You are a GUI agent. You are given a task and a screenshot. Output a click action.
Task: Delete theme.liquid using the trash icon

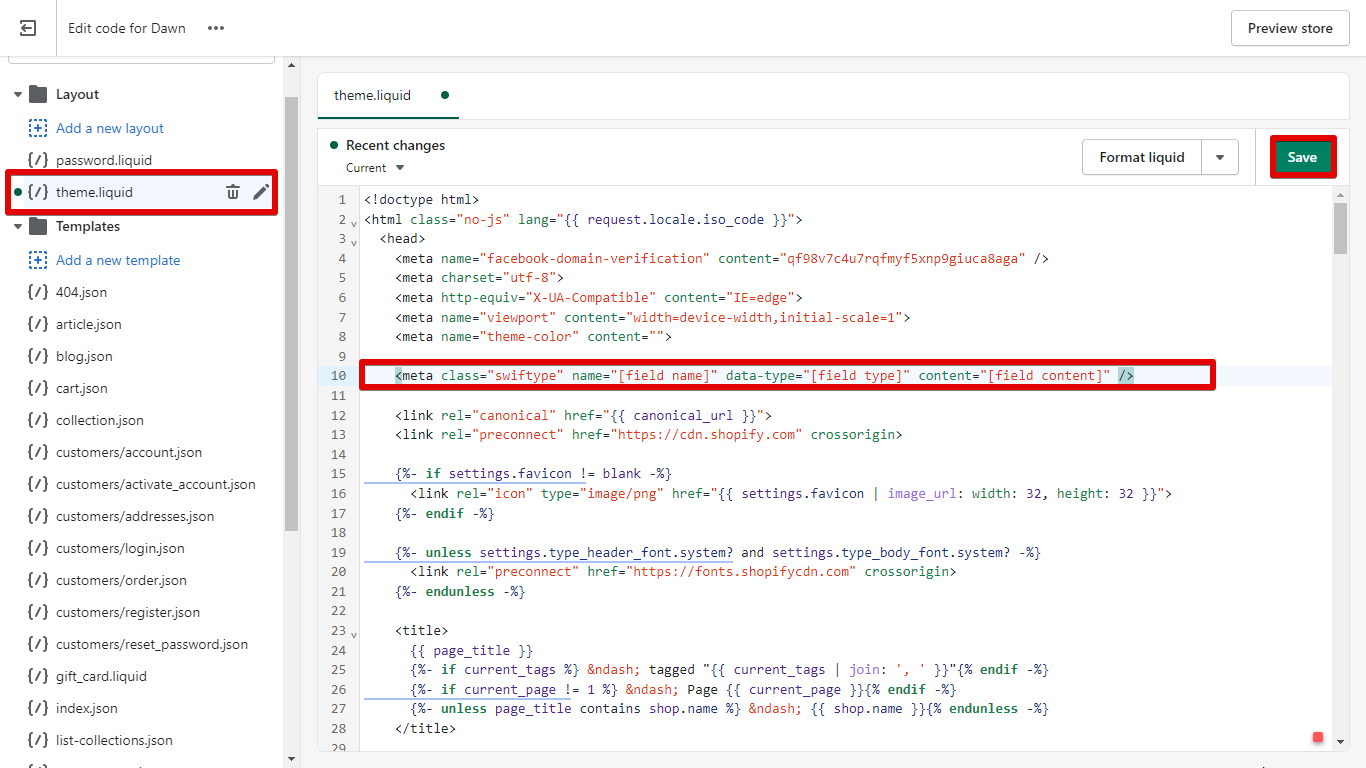(233, 192)
